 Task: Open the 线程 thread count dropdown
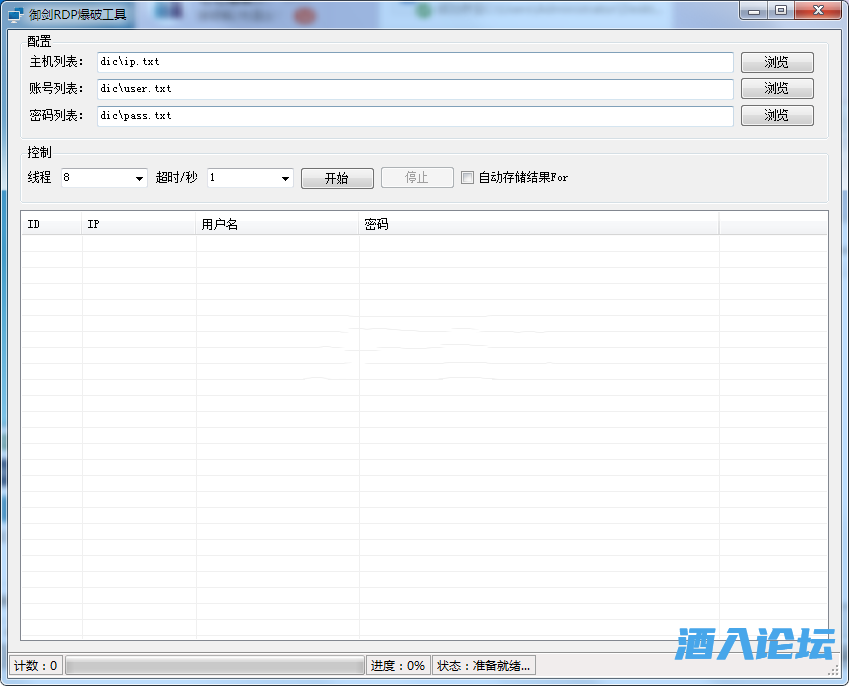click(139, 179)
